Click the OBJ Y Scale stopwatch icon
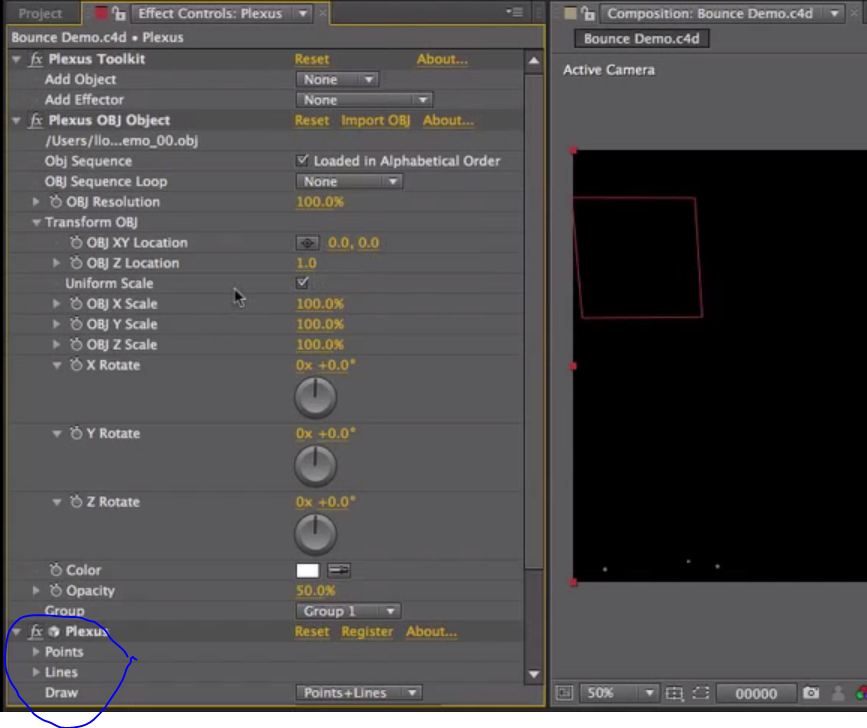This screenshot has height=728, width=867. (76, 324)
